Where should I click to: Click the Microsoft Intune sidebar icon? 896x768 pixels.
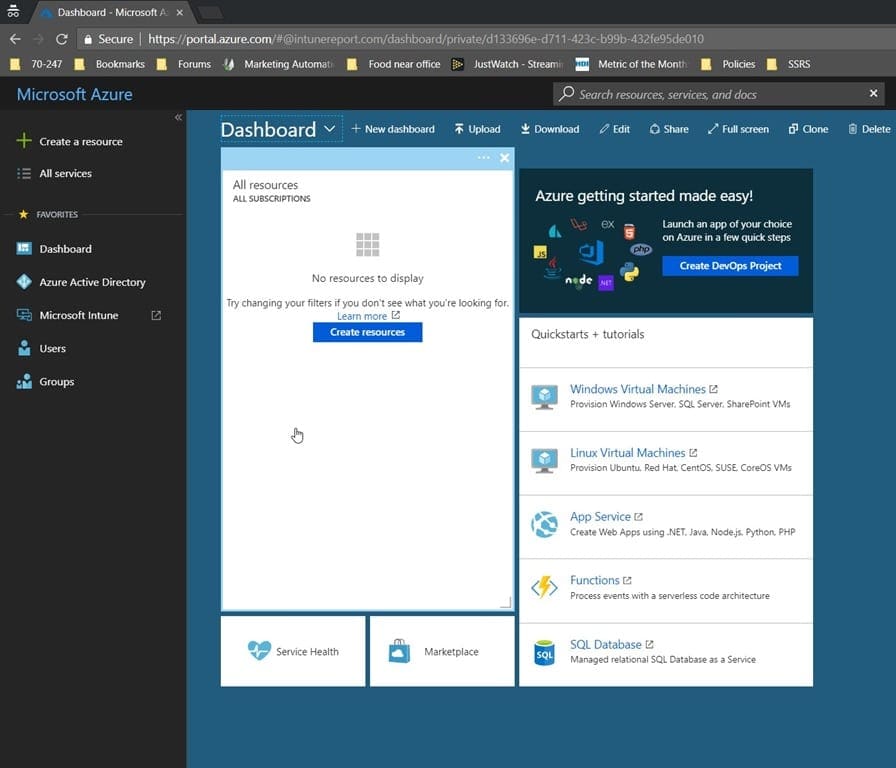24,315
